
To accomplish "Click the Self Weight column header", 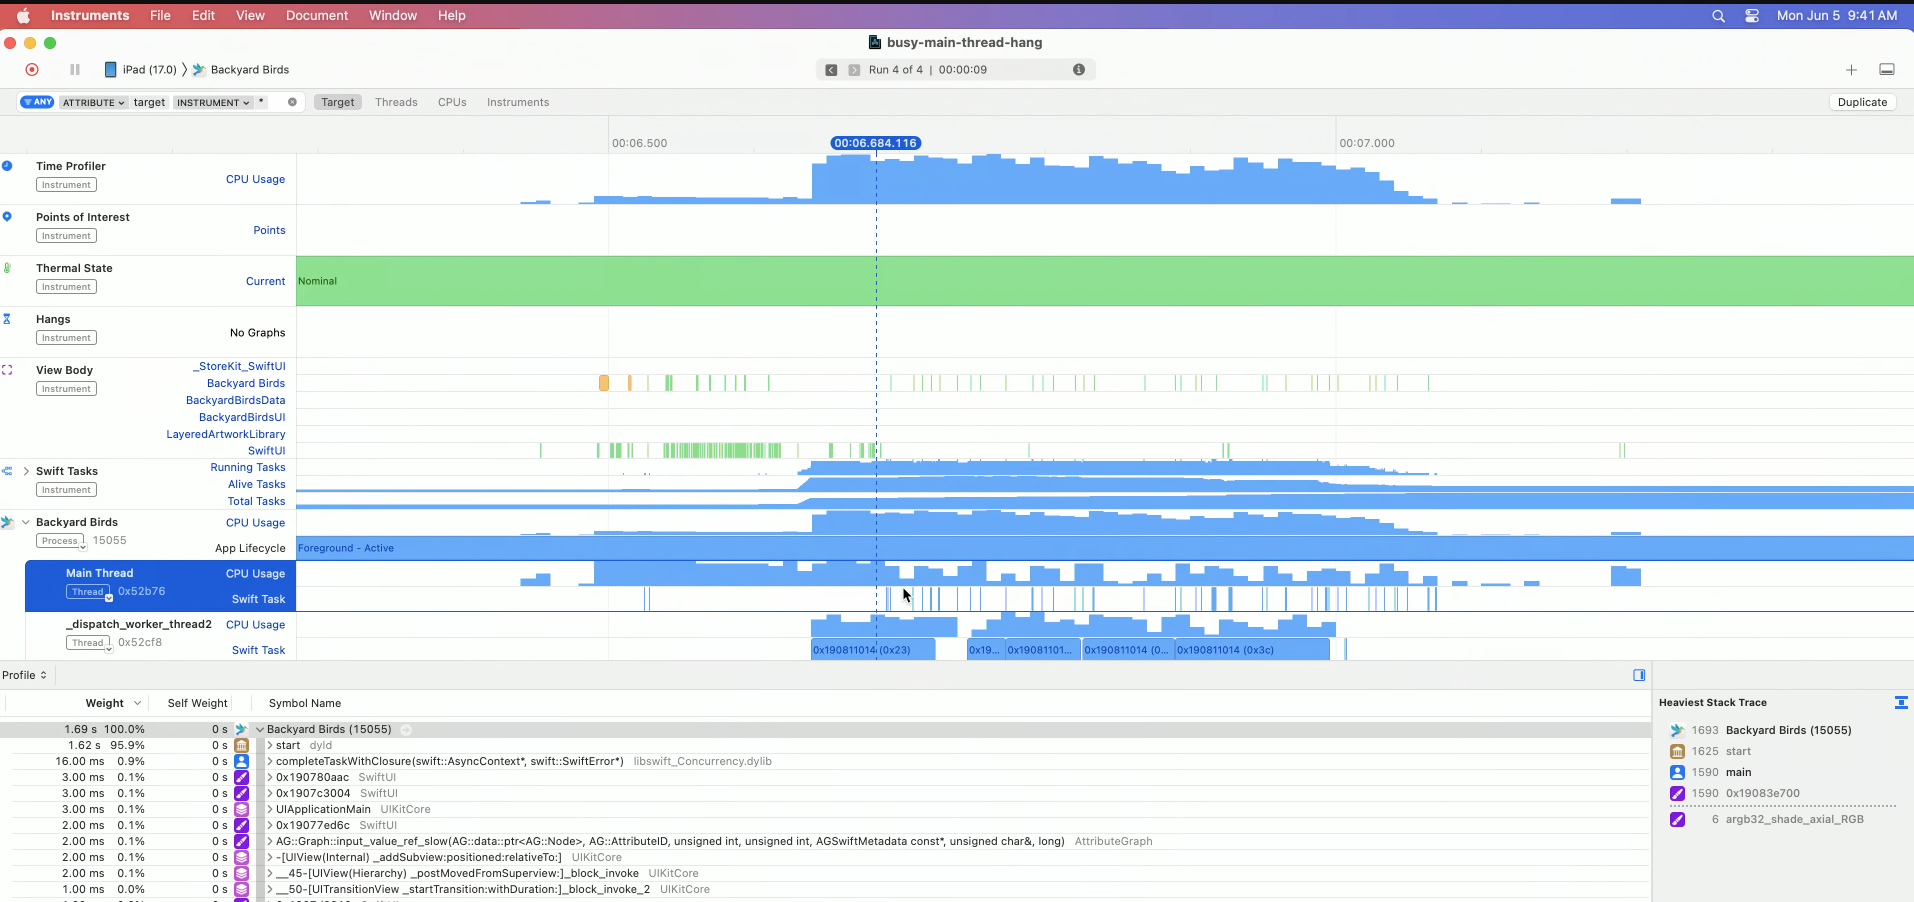I will click(x=197, y=704).
